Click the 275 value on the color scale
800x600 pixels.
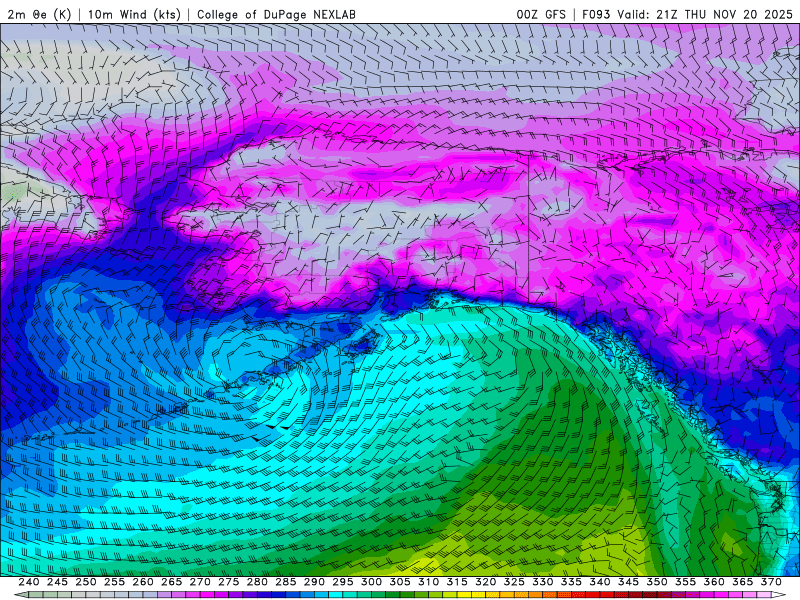point(229,582)
